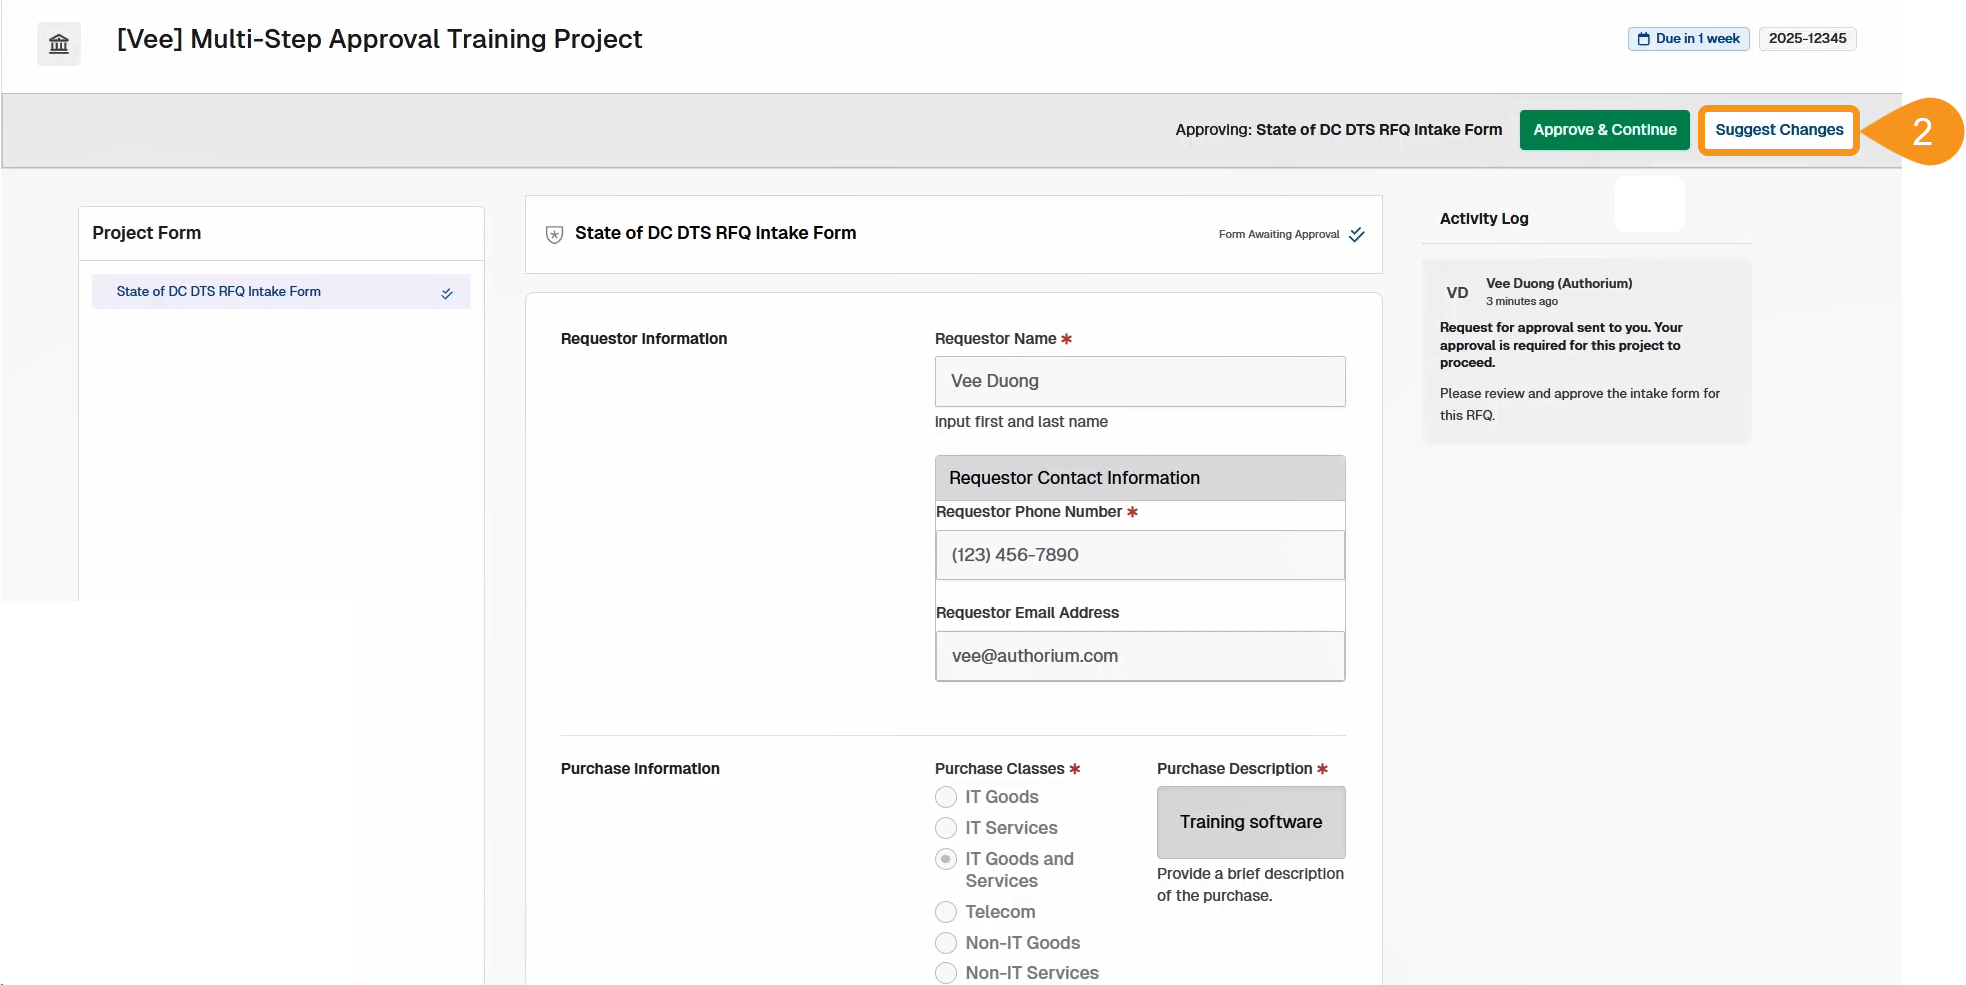Screen dimensions: 1966x985
Task: Click the double-check icon next to Form Awaiting Approval
Action: tap(1356, 235)
